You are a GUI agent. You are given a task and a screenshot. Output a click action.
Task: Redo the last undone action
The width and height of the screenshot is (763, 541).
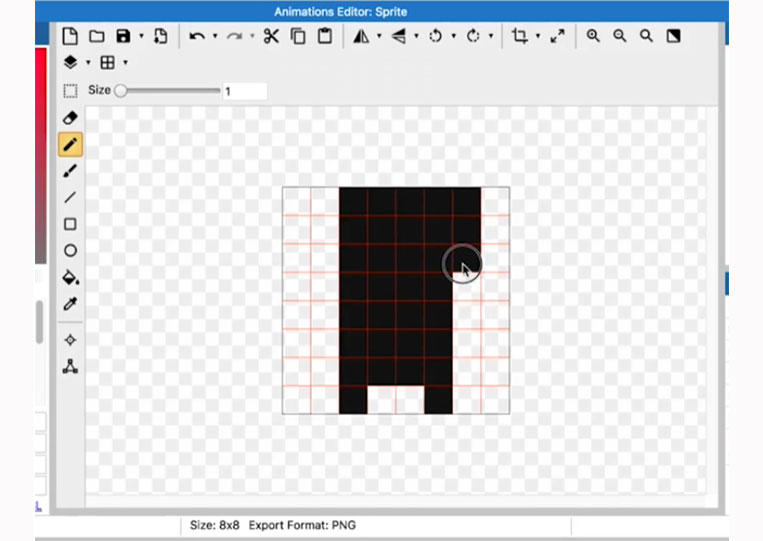coord(235,36)
